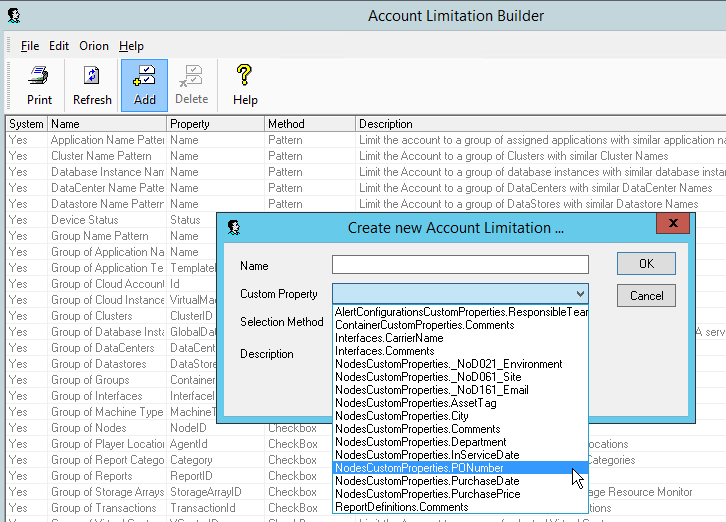
Task: Select the Group Name Pattern row
Action: click(x=111, y=236)
